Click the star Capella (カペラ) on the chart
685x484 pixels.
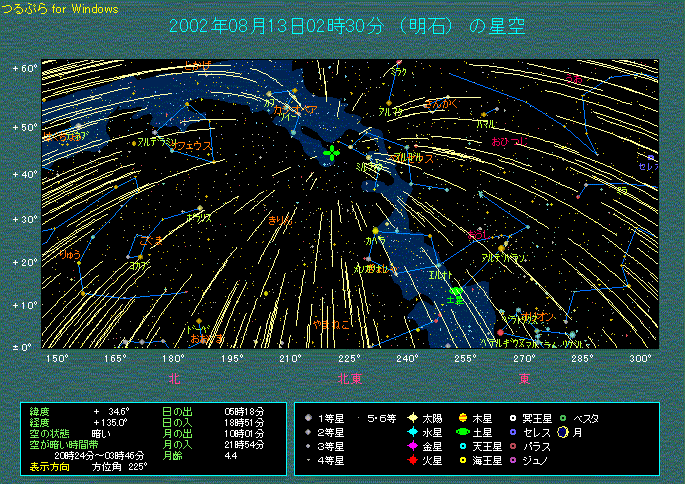375,230
